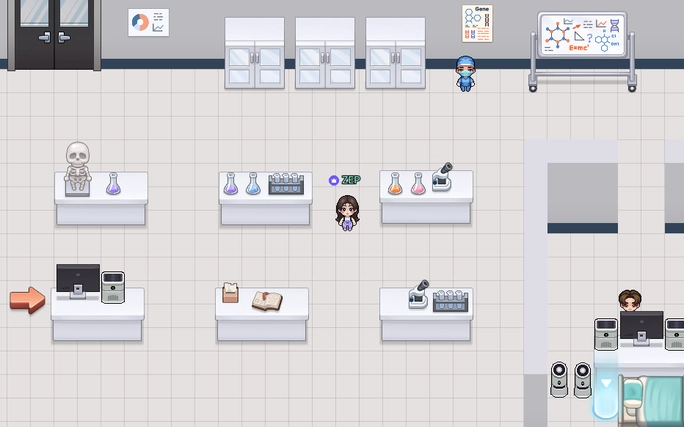Click the microscope next to the test tube rack

point(419,295)
